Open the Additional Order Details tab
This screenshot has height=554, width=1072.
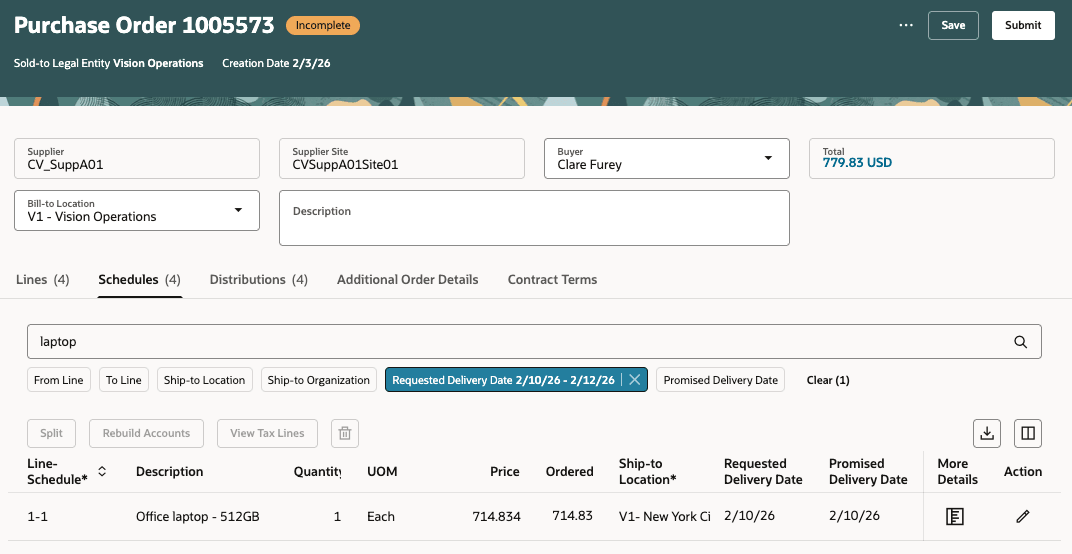click(x=407, y=280)
